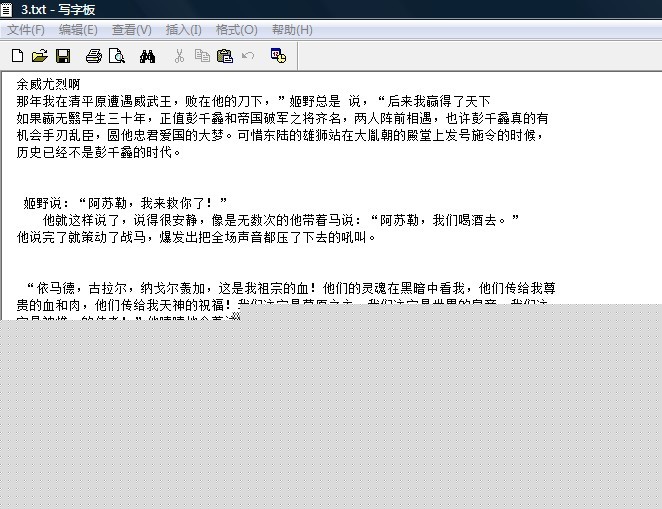The width and height of the screenshot is (662, 509).
Task: Click the line '历史已经不是彭千蠡的时代。'
Action: [x=99, y=152]
